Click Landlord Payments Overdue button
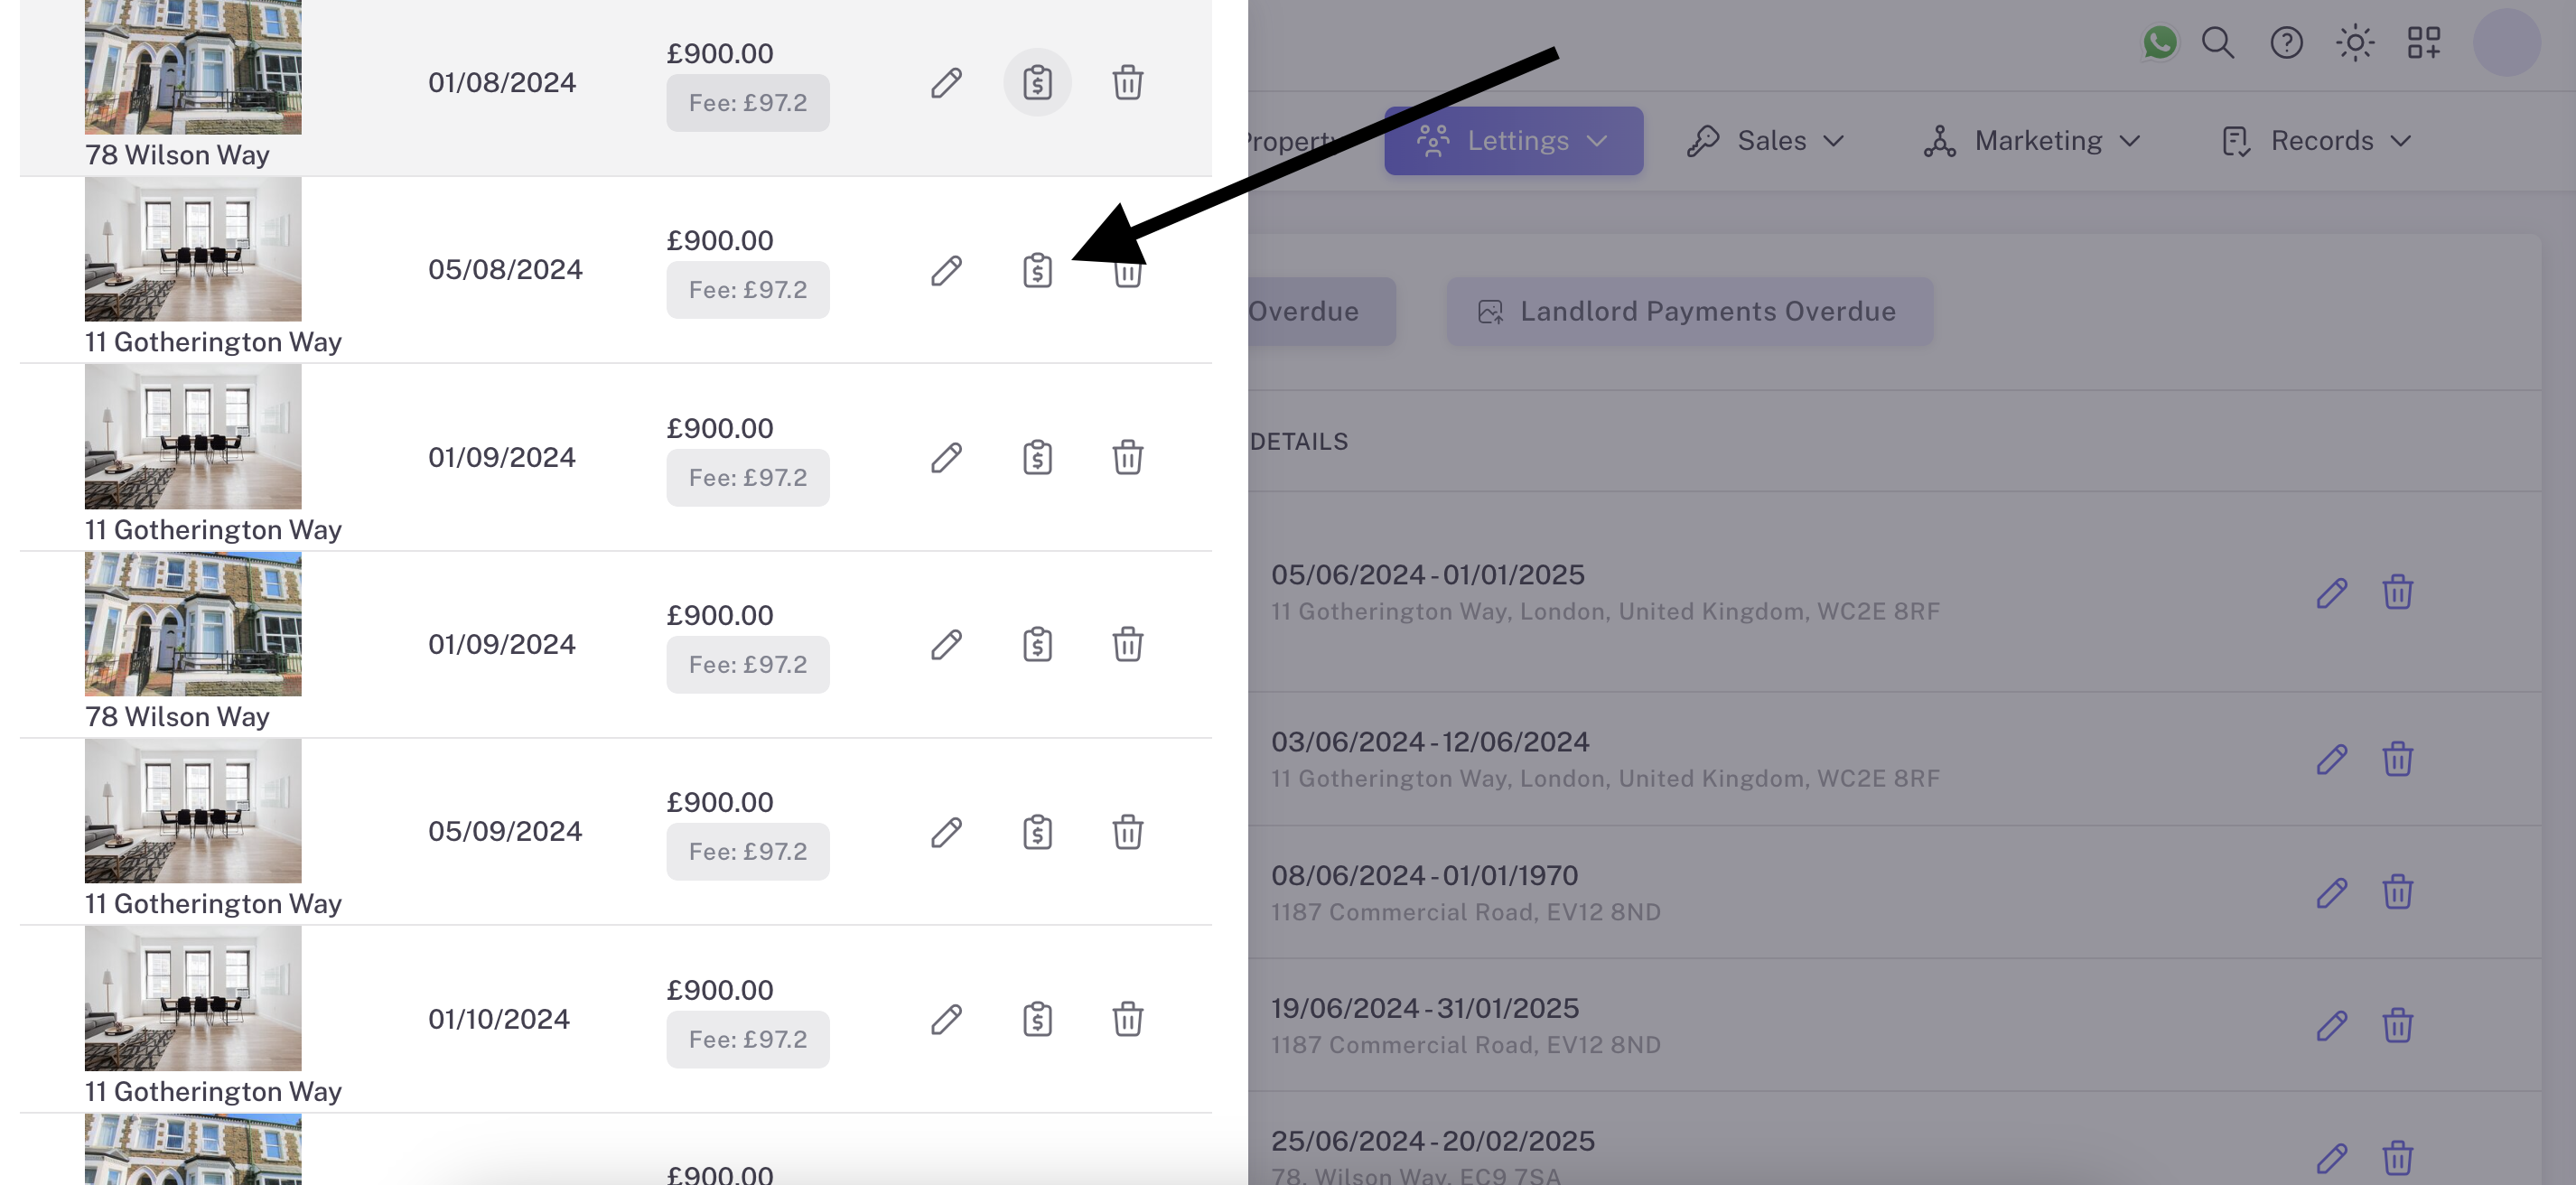 tap(1688, 311)
